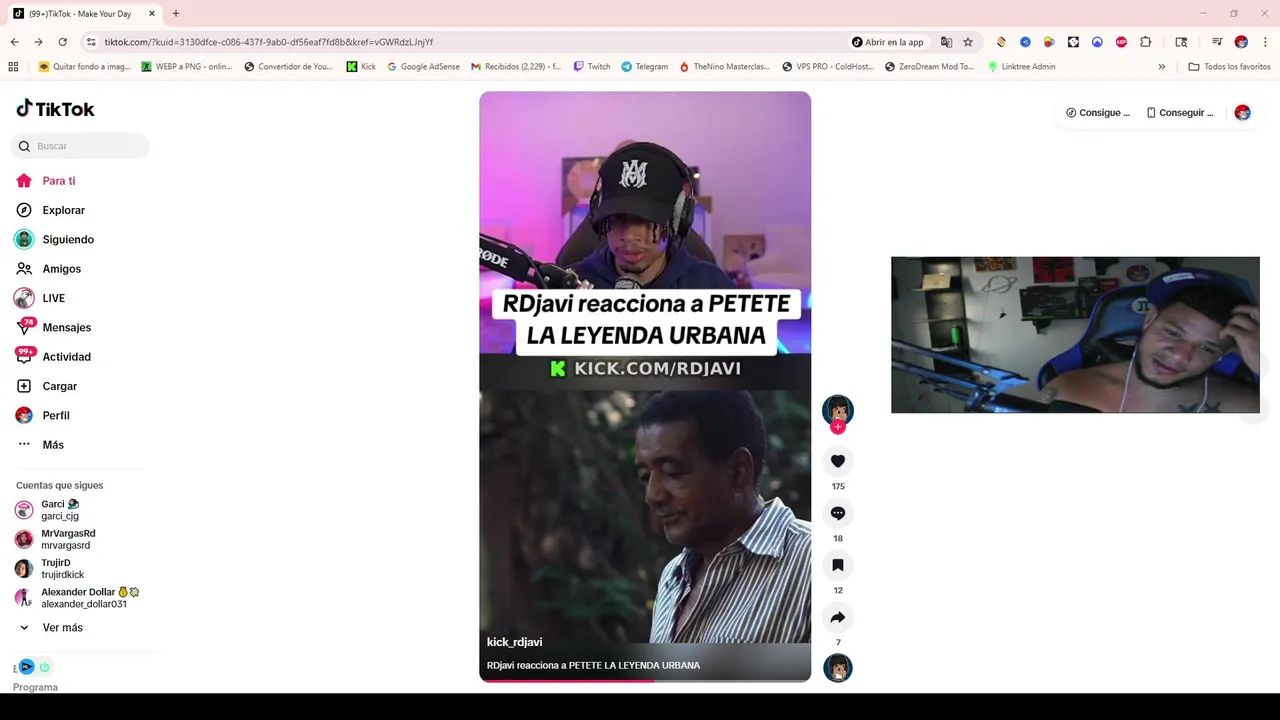Click the TikTok logo
This screenshot has width=1280, height=720.
tap(55, 109)
